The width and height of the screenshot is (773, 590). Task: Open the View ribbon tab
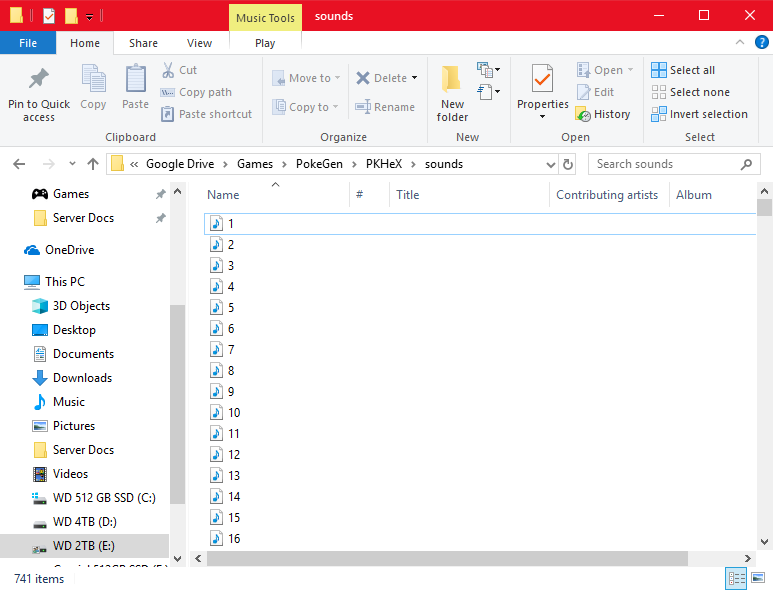(x=200, y=43)
